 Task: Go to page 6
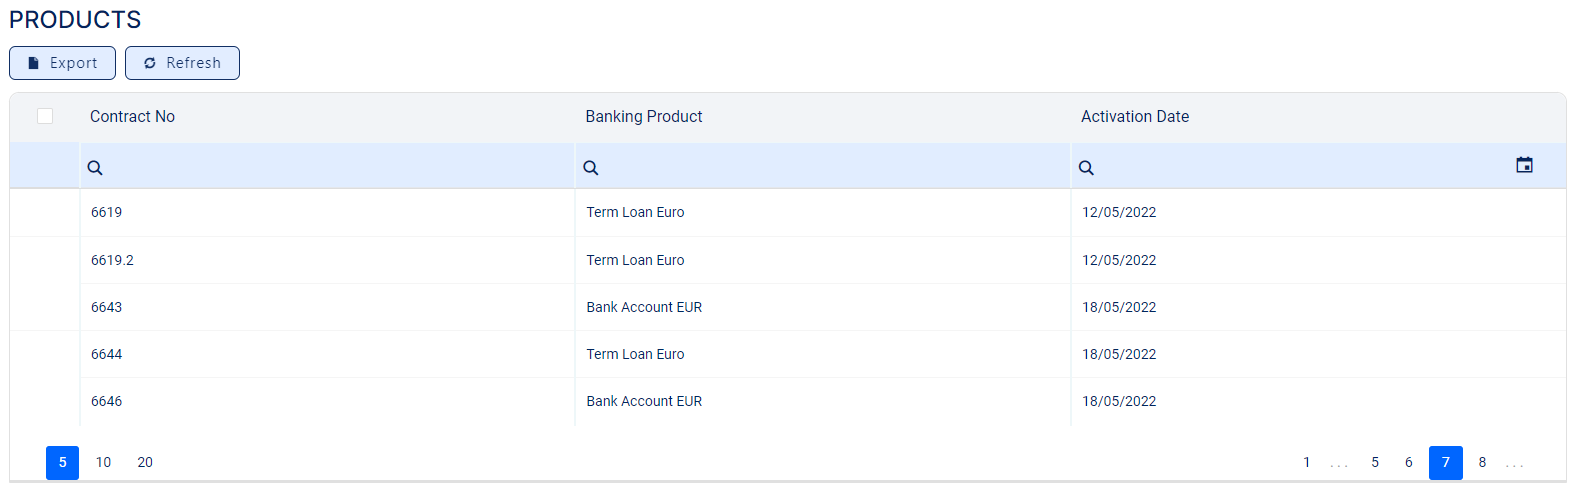coord(1408,462)
